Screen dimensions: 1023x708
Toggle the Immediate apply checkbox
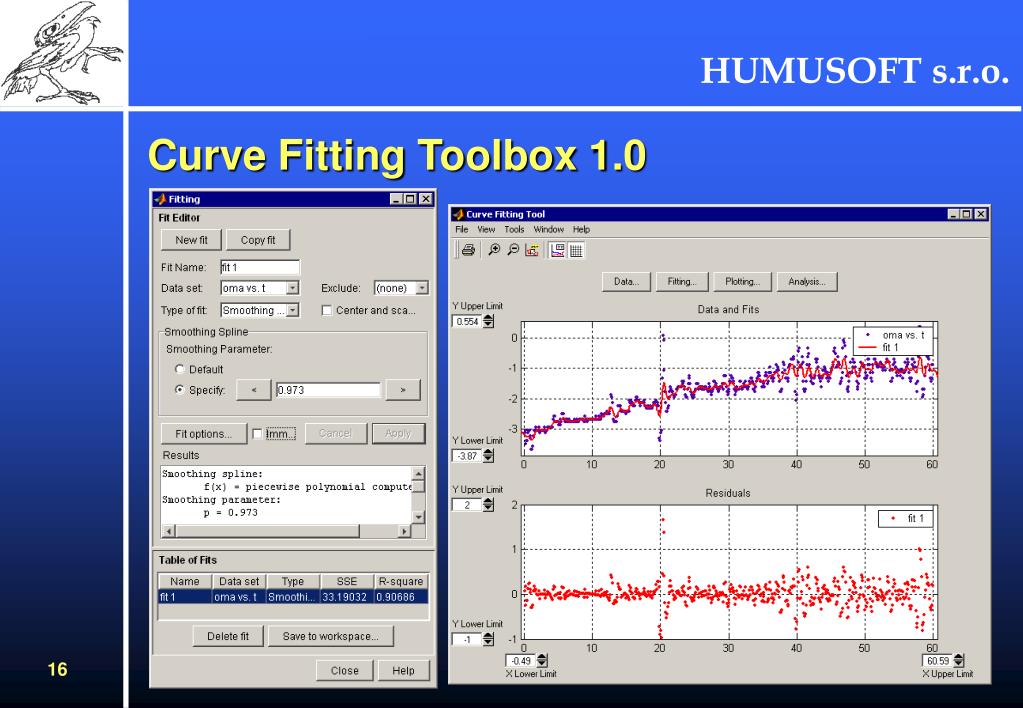[257, 434]
